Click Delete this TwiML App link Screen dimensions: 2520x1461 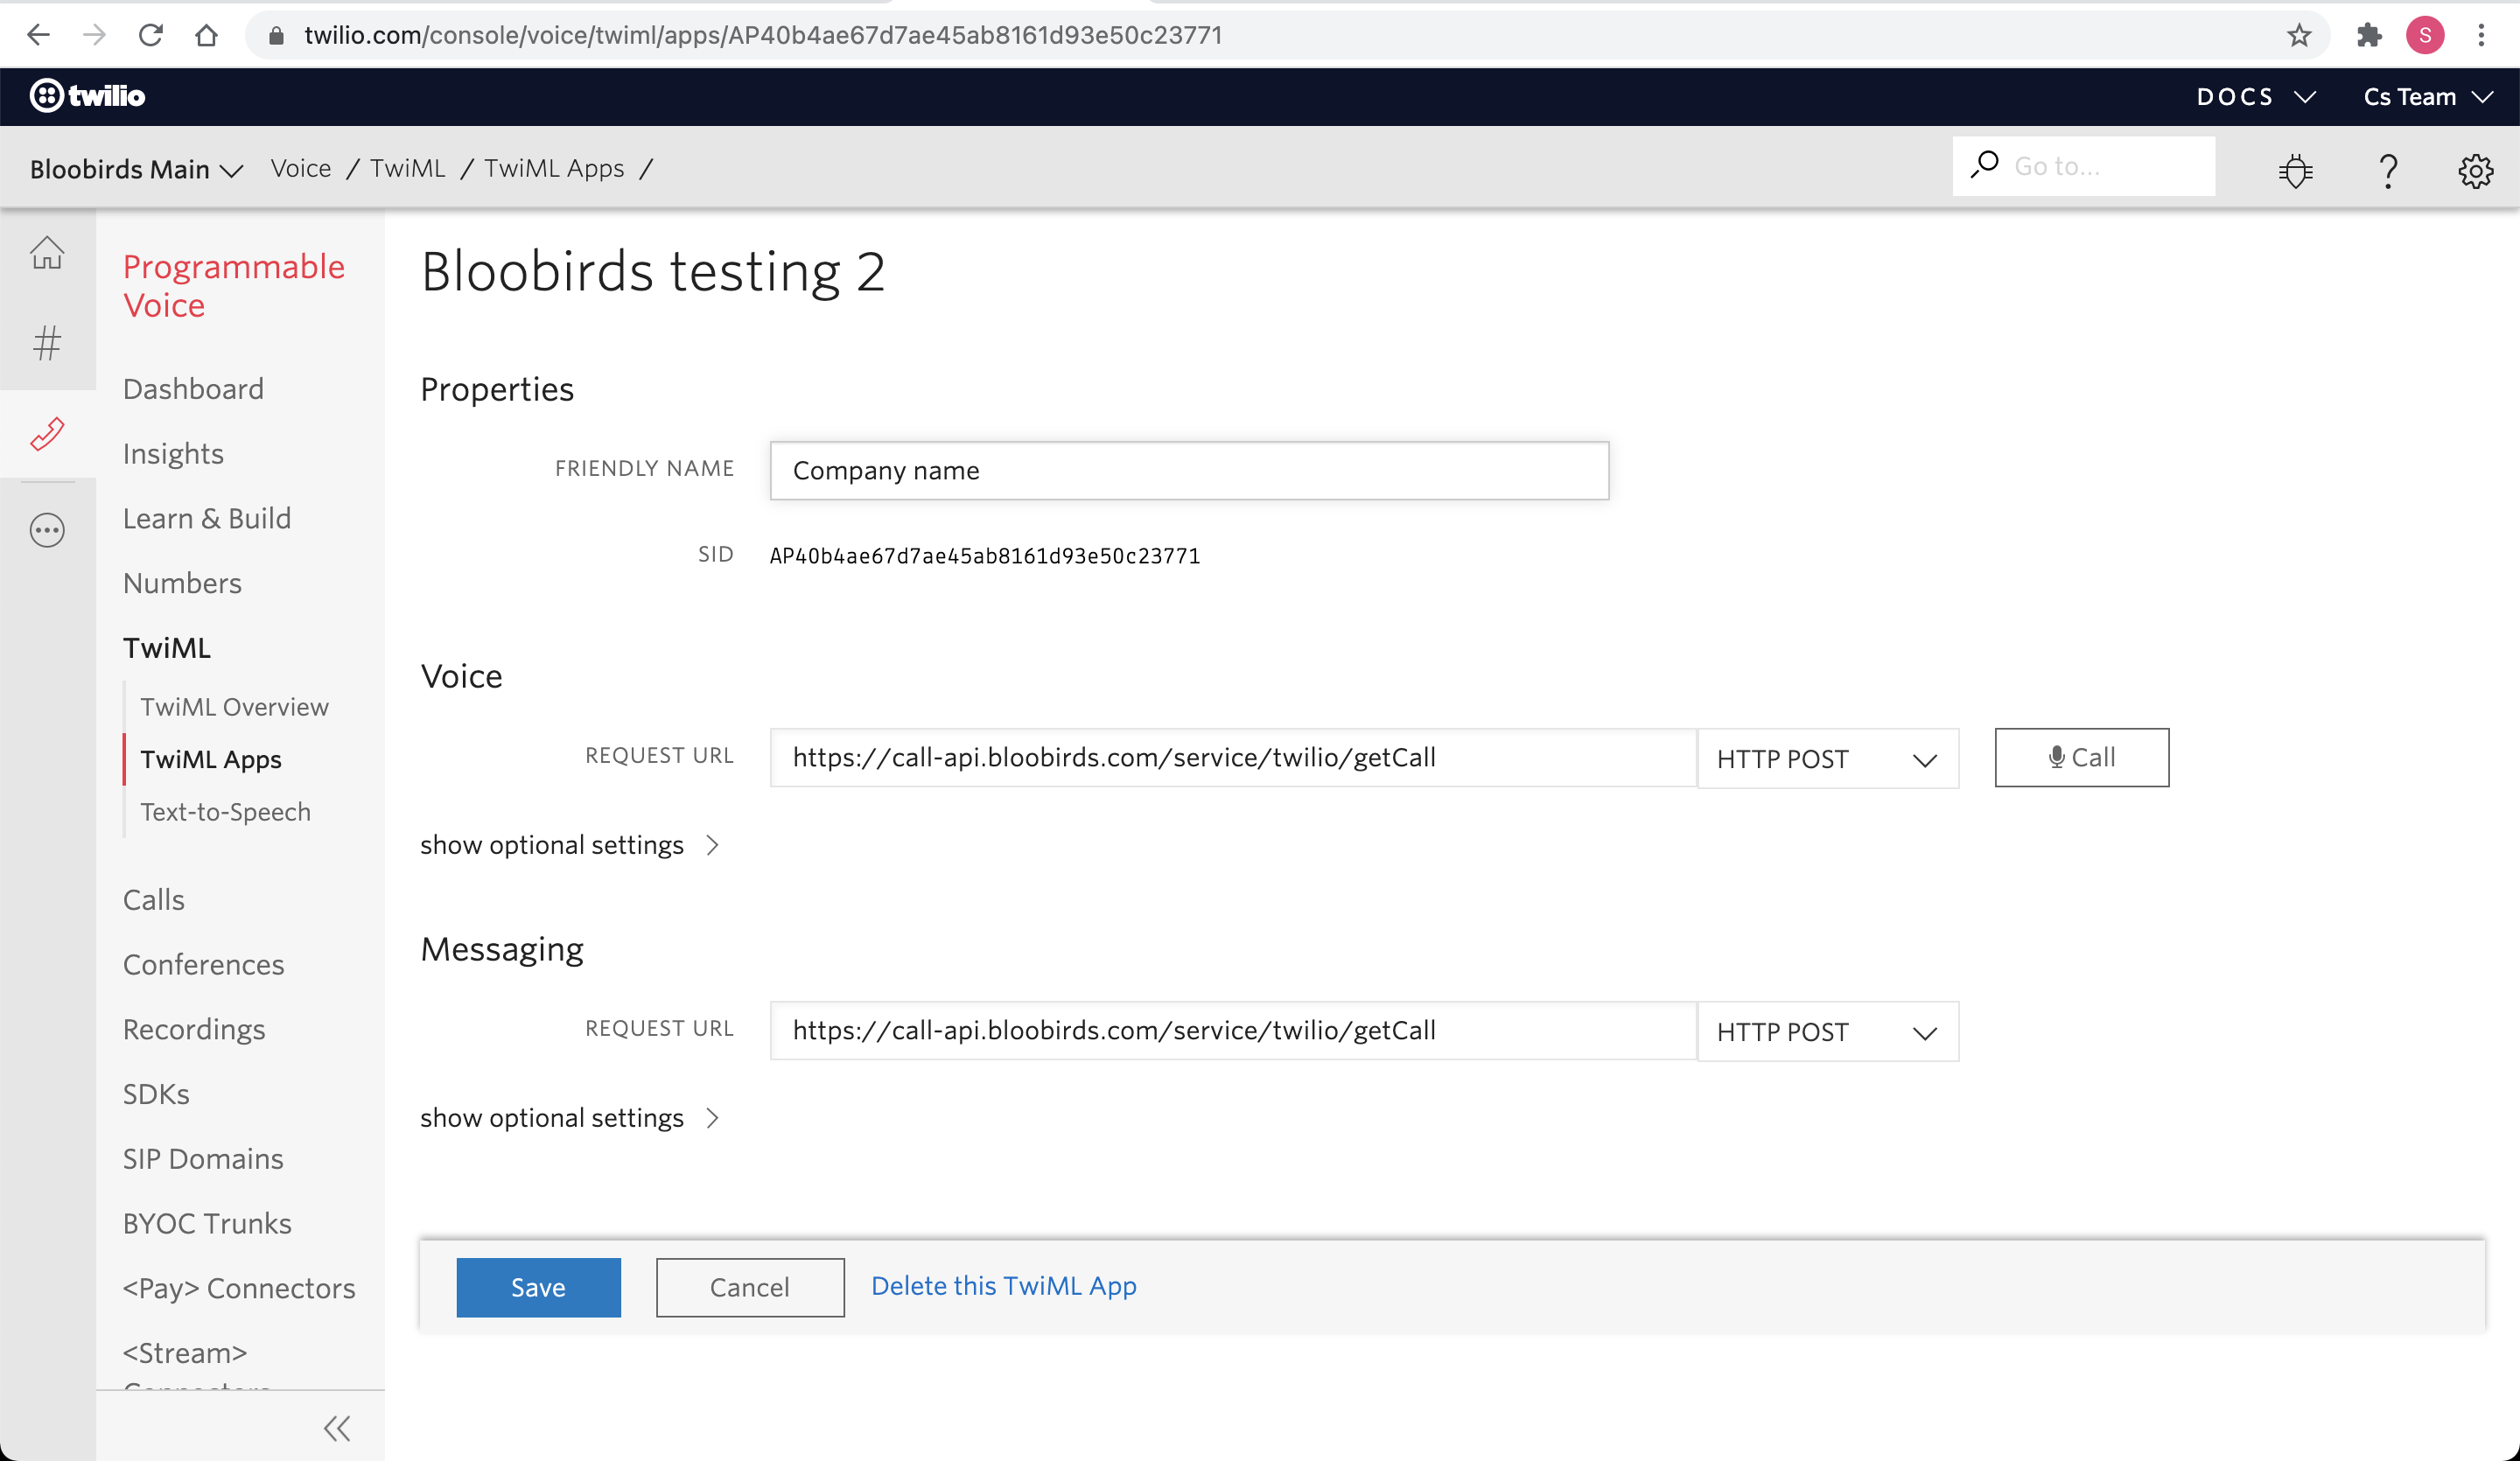point(1004,1286)
